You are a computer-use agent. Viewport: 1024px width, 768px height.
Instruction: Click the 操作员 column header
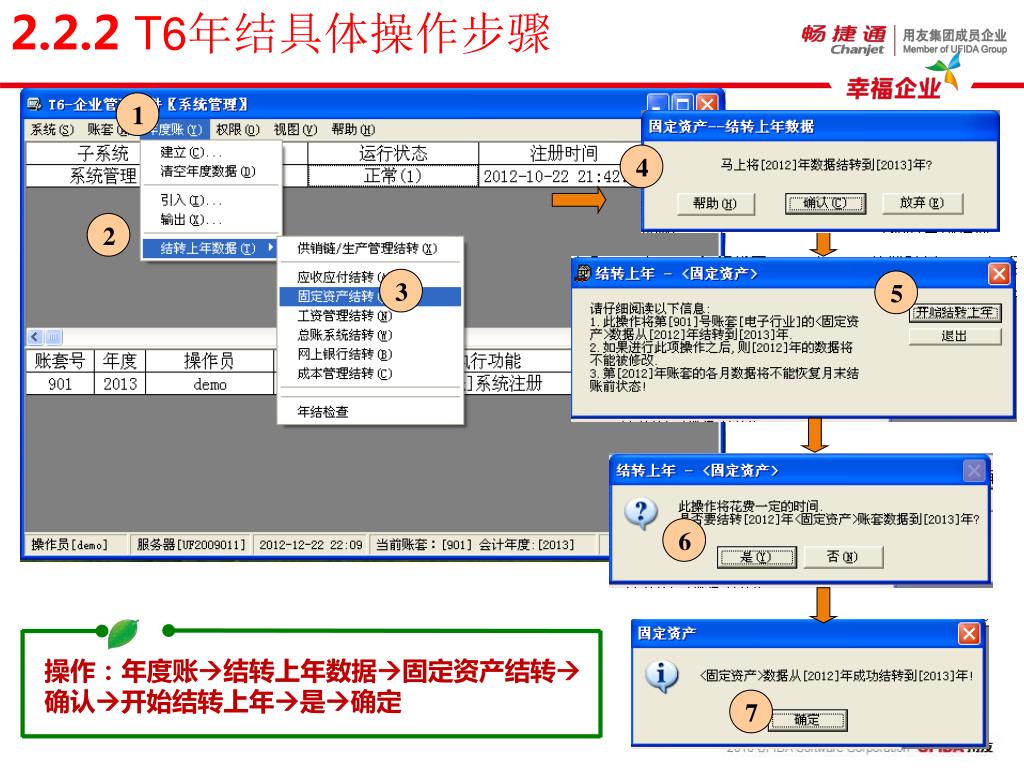[210, 360]
